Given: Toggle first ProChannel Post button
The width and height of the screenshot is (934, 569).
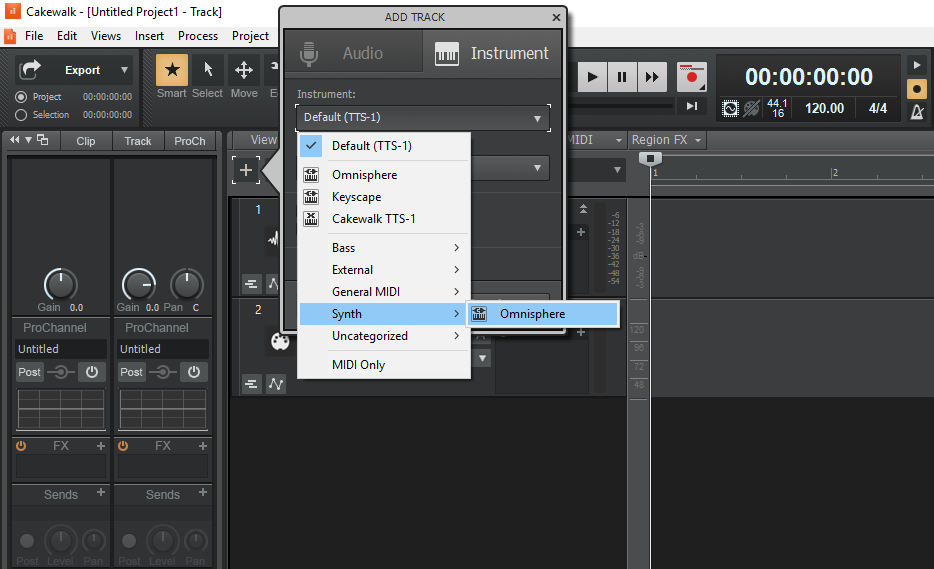Looking at the screenshot, I should pos(29,372).
